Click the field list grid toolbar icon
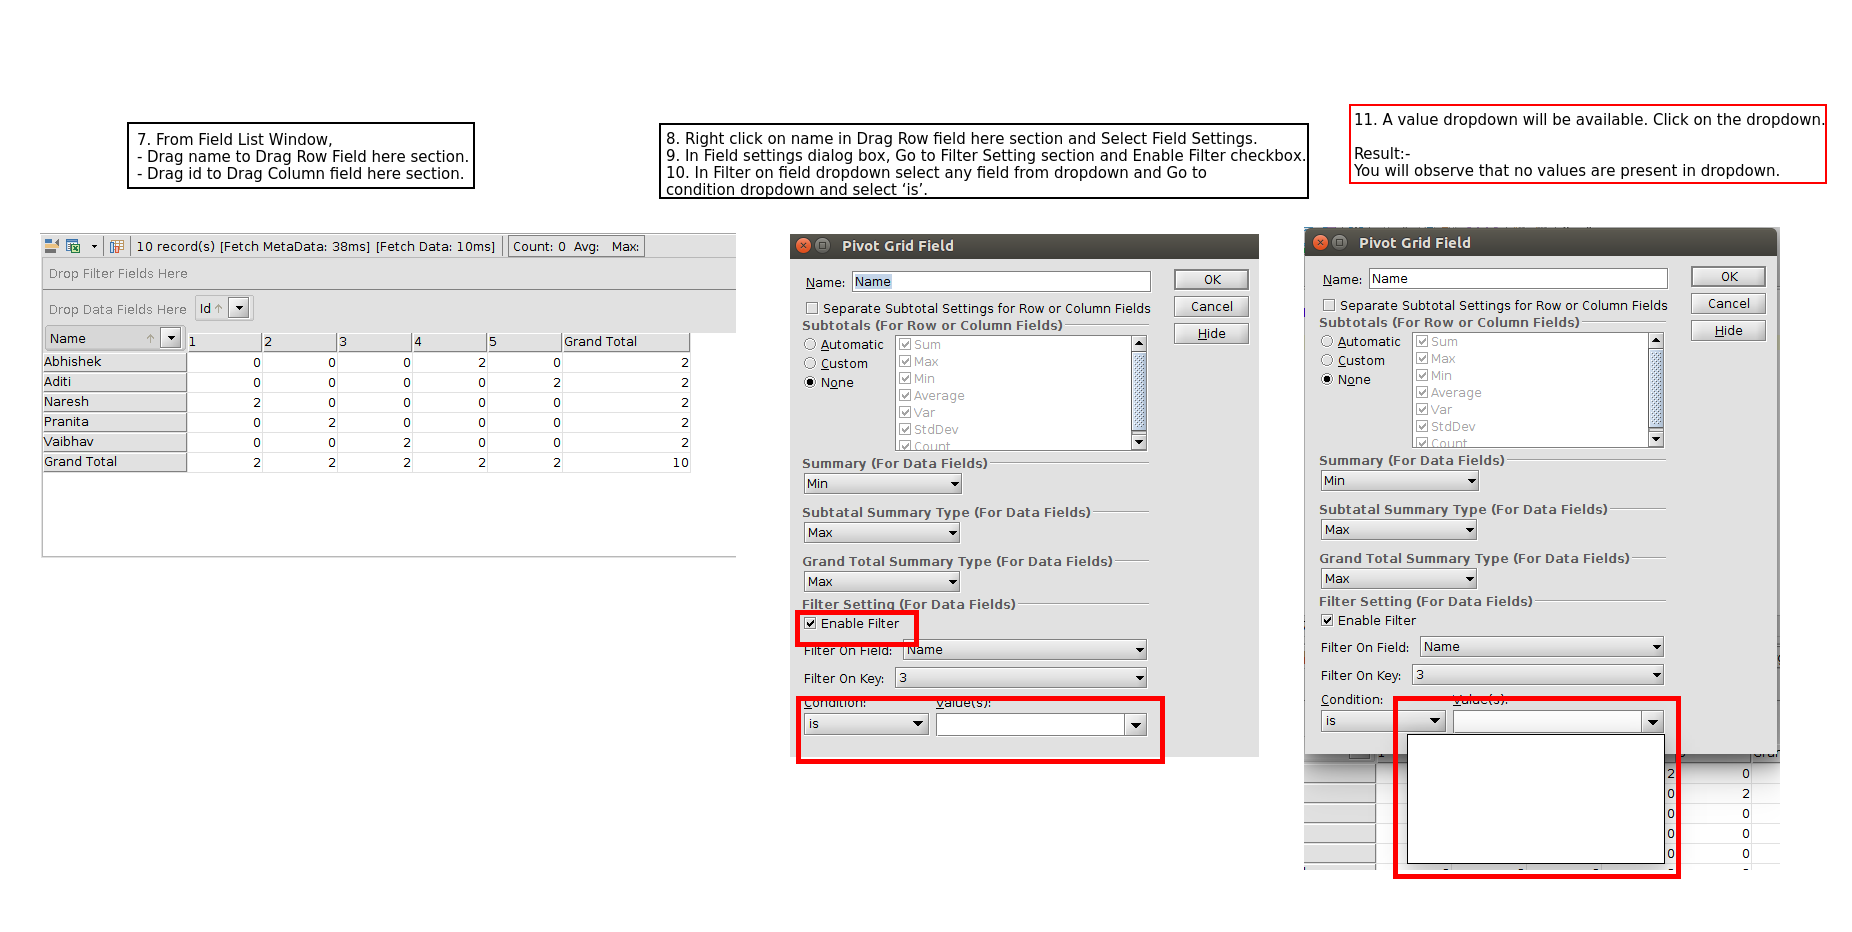The width and height of the screenshot is (1852, 932). (x=117, y=246)
